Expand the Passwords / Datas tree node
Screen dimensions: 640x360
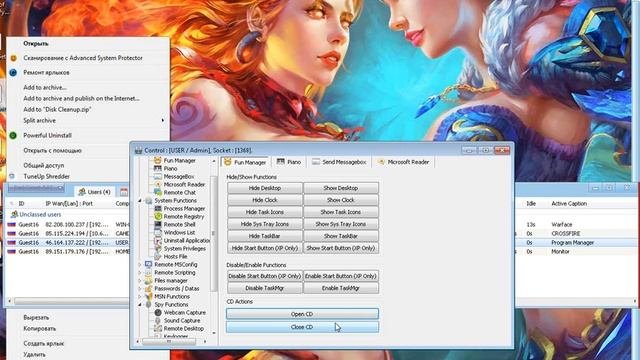pos(140,289)
